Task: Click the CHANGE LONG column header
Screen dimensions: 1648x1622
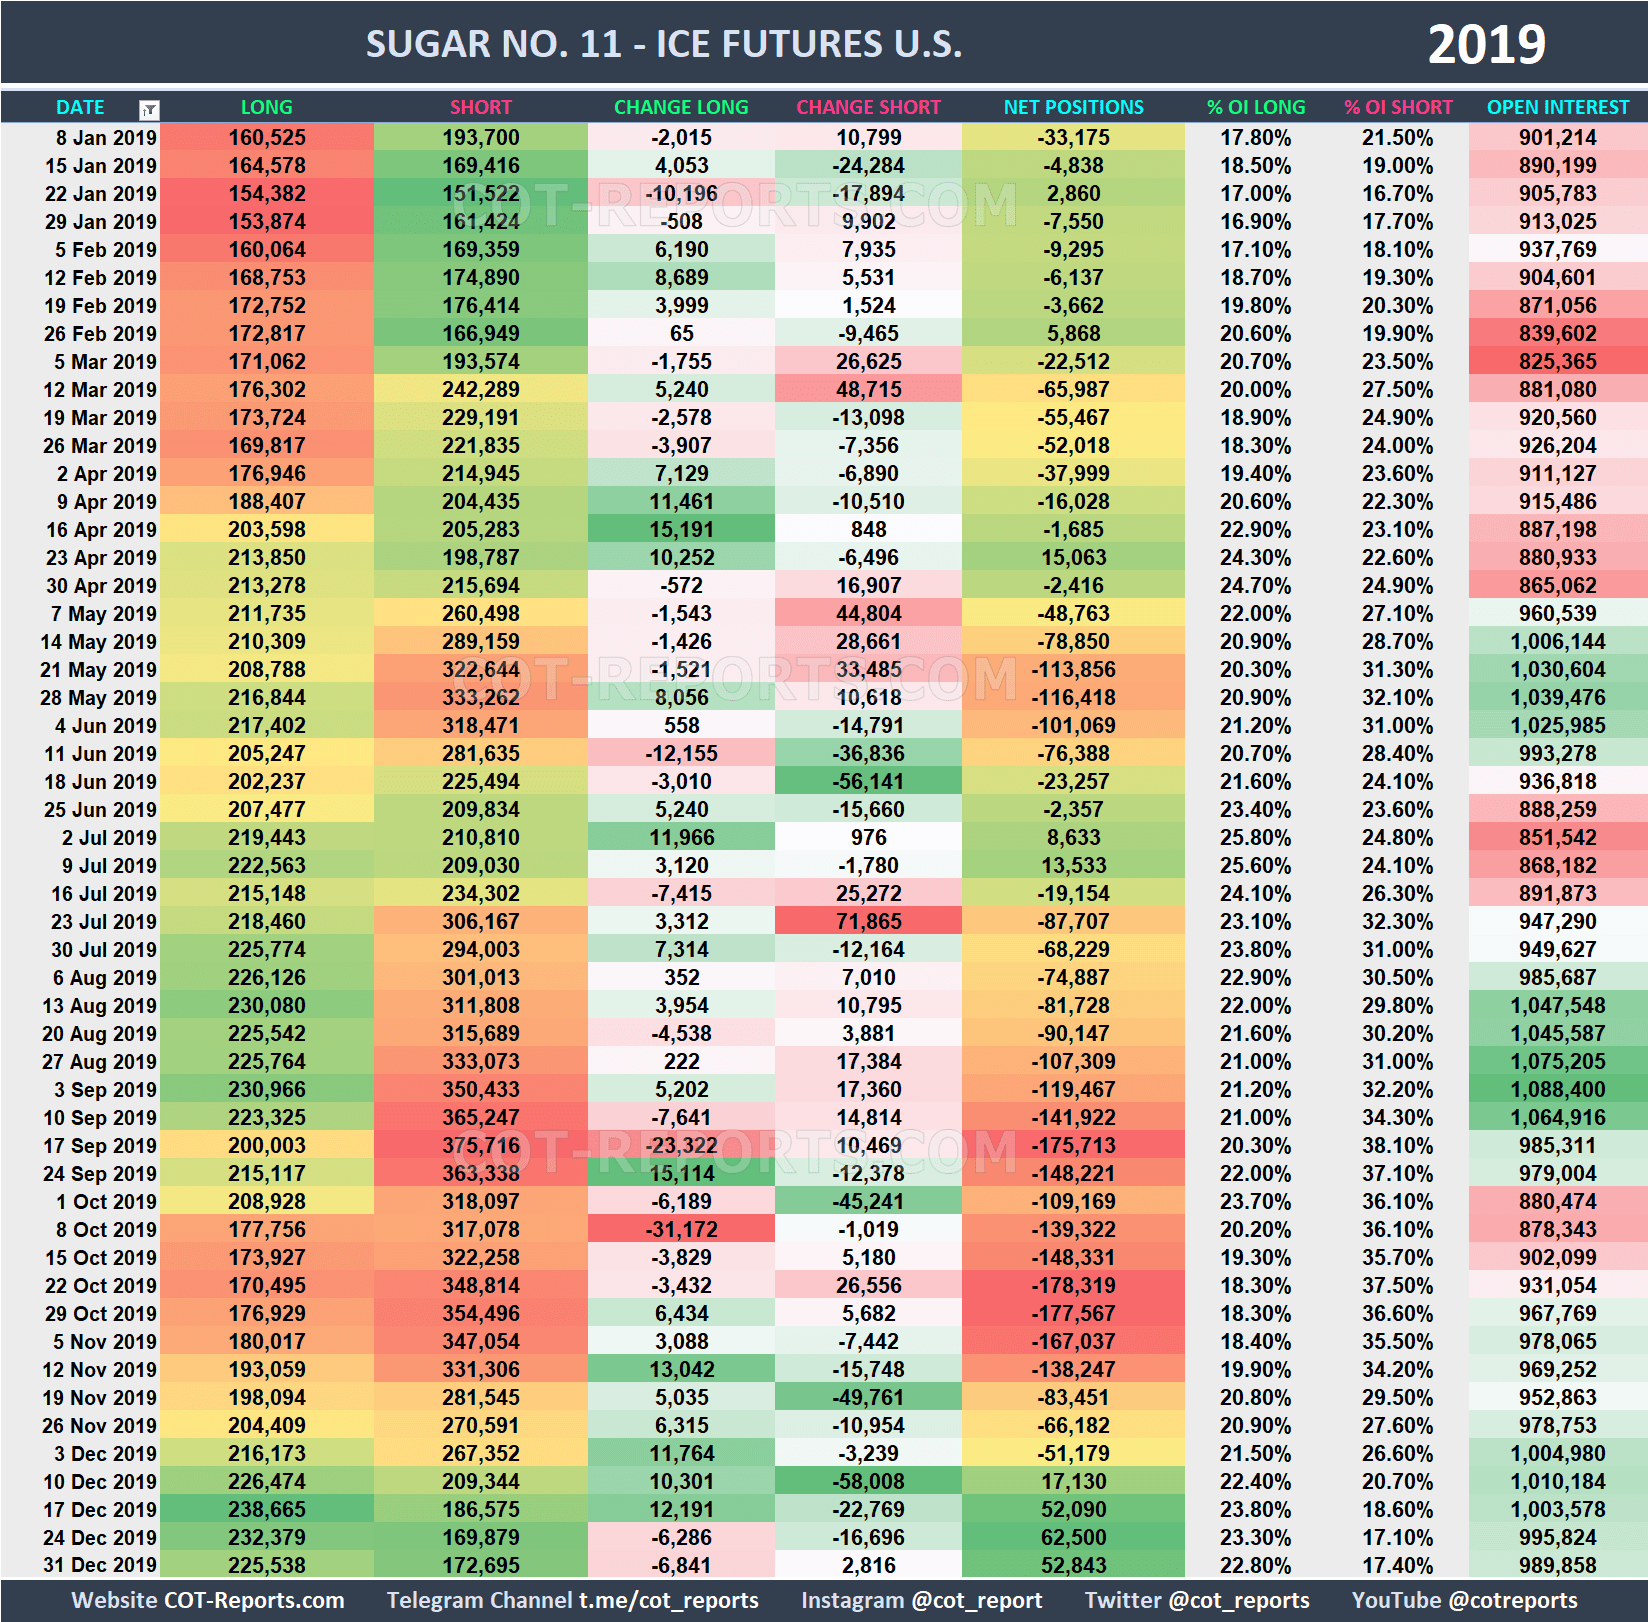Action: pos(681,107)
